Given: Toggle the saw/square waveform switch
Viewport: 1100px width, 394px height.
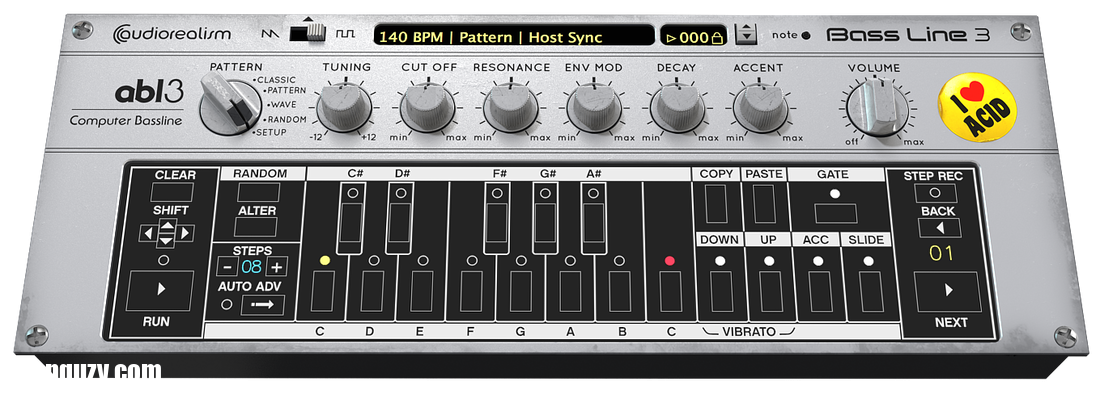Looking at the screenshot, I should 308,32.
